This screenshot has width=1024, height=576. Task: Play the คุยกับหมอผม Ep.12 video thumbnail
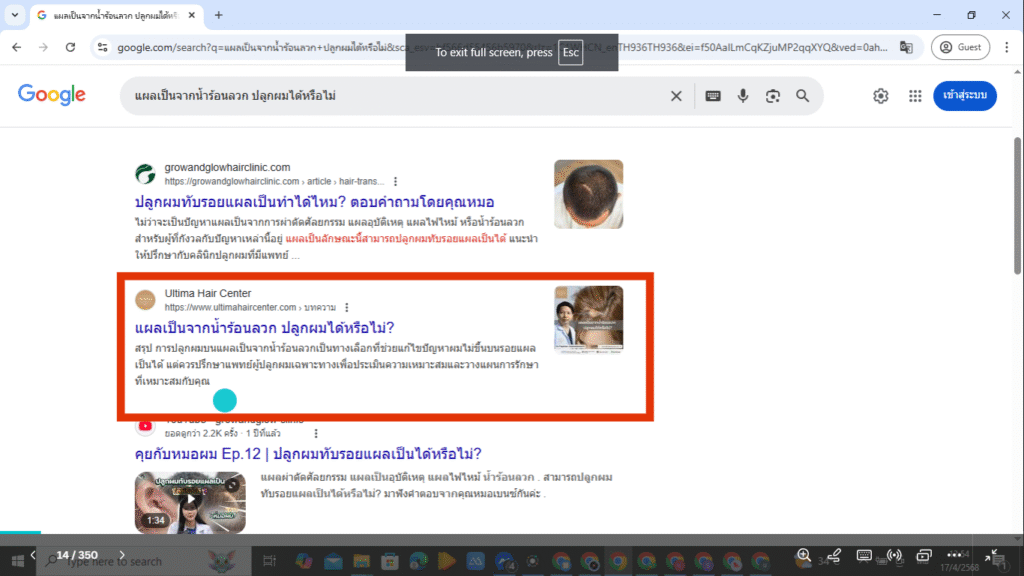pyautogui.click(x=190, y=501)
